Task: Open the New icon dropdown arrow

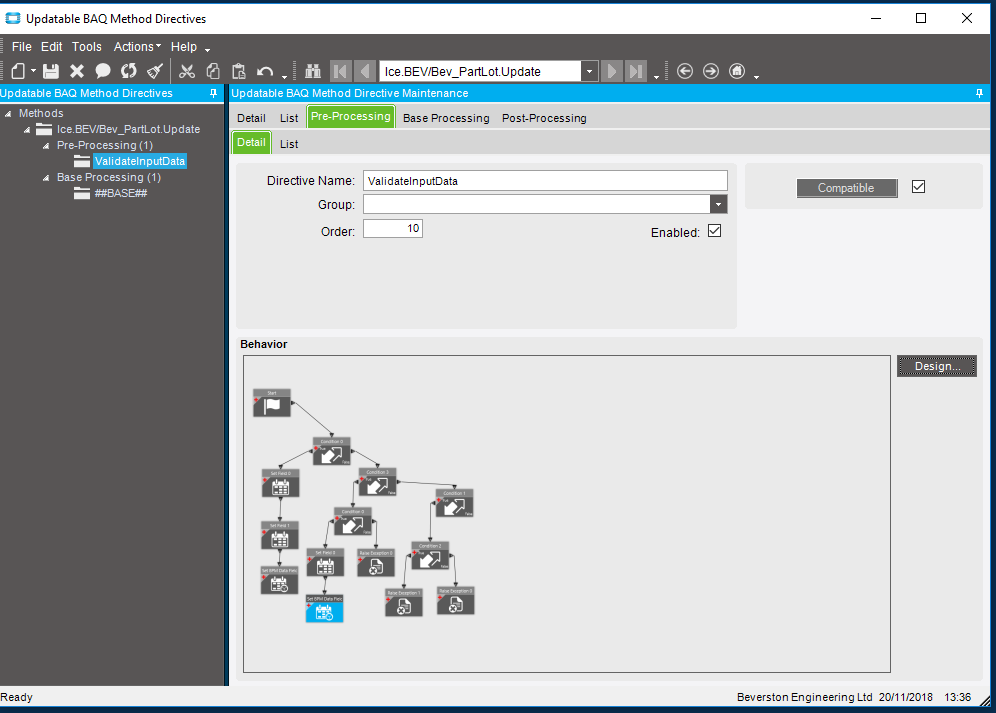Action: [x=33, y=71]
